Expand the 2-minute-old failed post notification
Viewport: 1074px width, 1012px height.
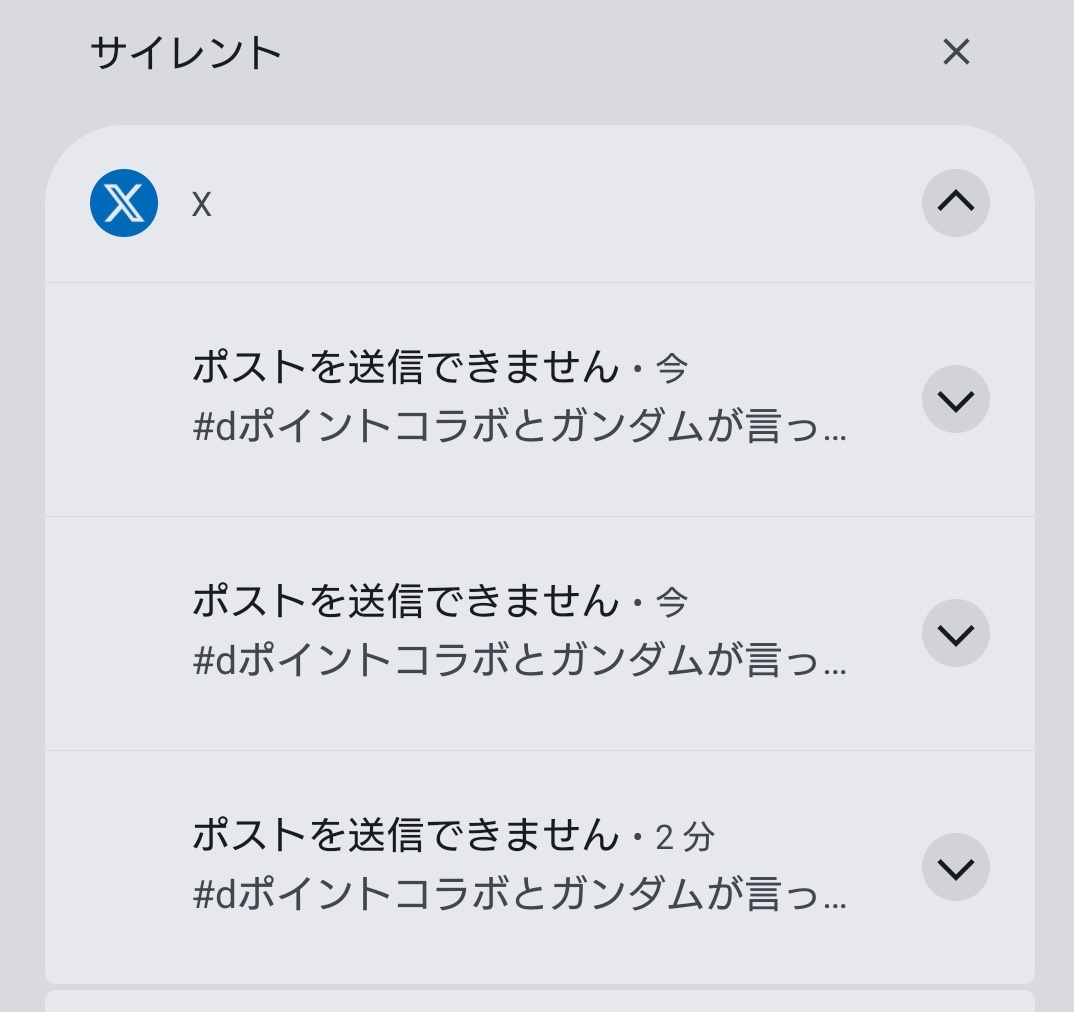click(x=956, y=867)
